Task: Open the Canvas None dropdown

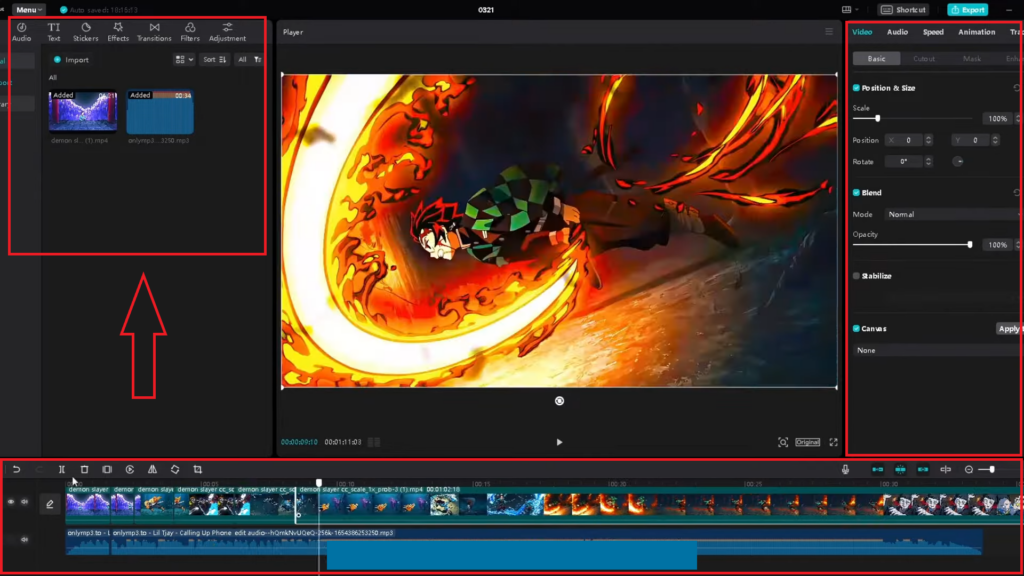Action: point(935,350)
